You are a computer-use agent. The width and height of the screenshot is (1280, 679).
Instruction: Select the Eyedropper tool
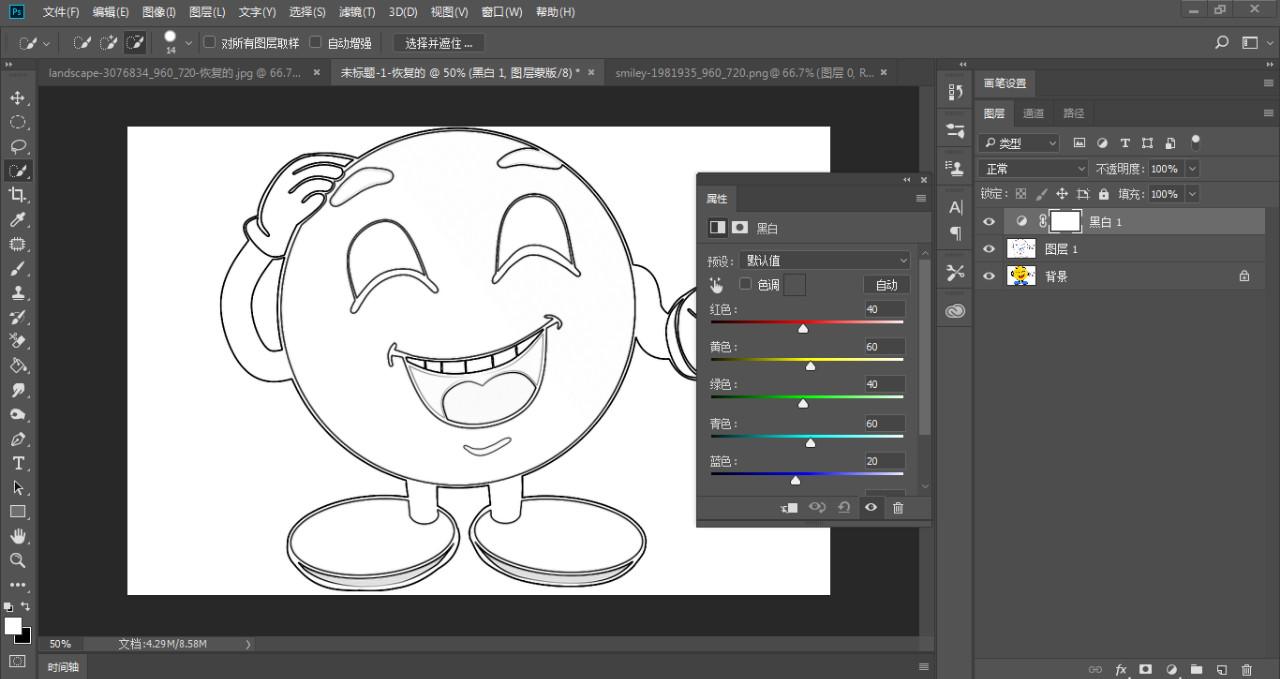[18, 220]
